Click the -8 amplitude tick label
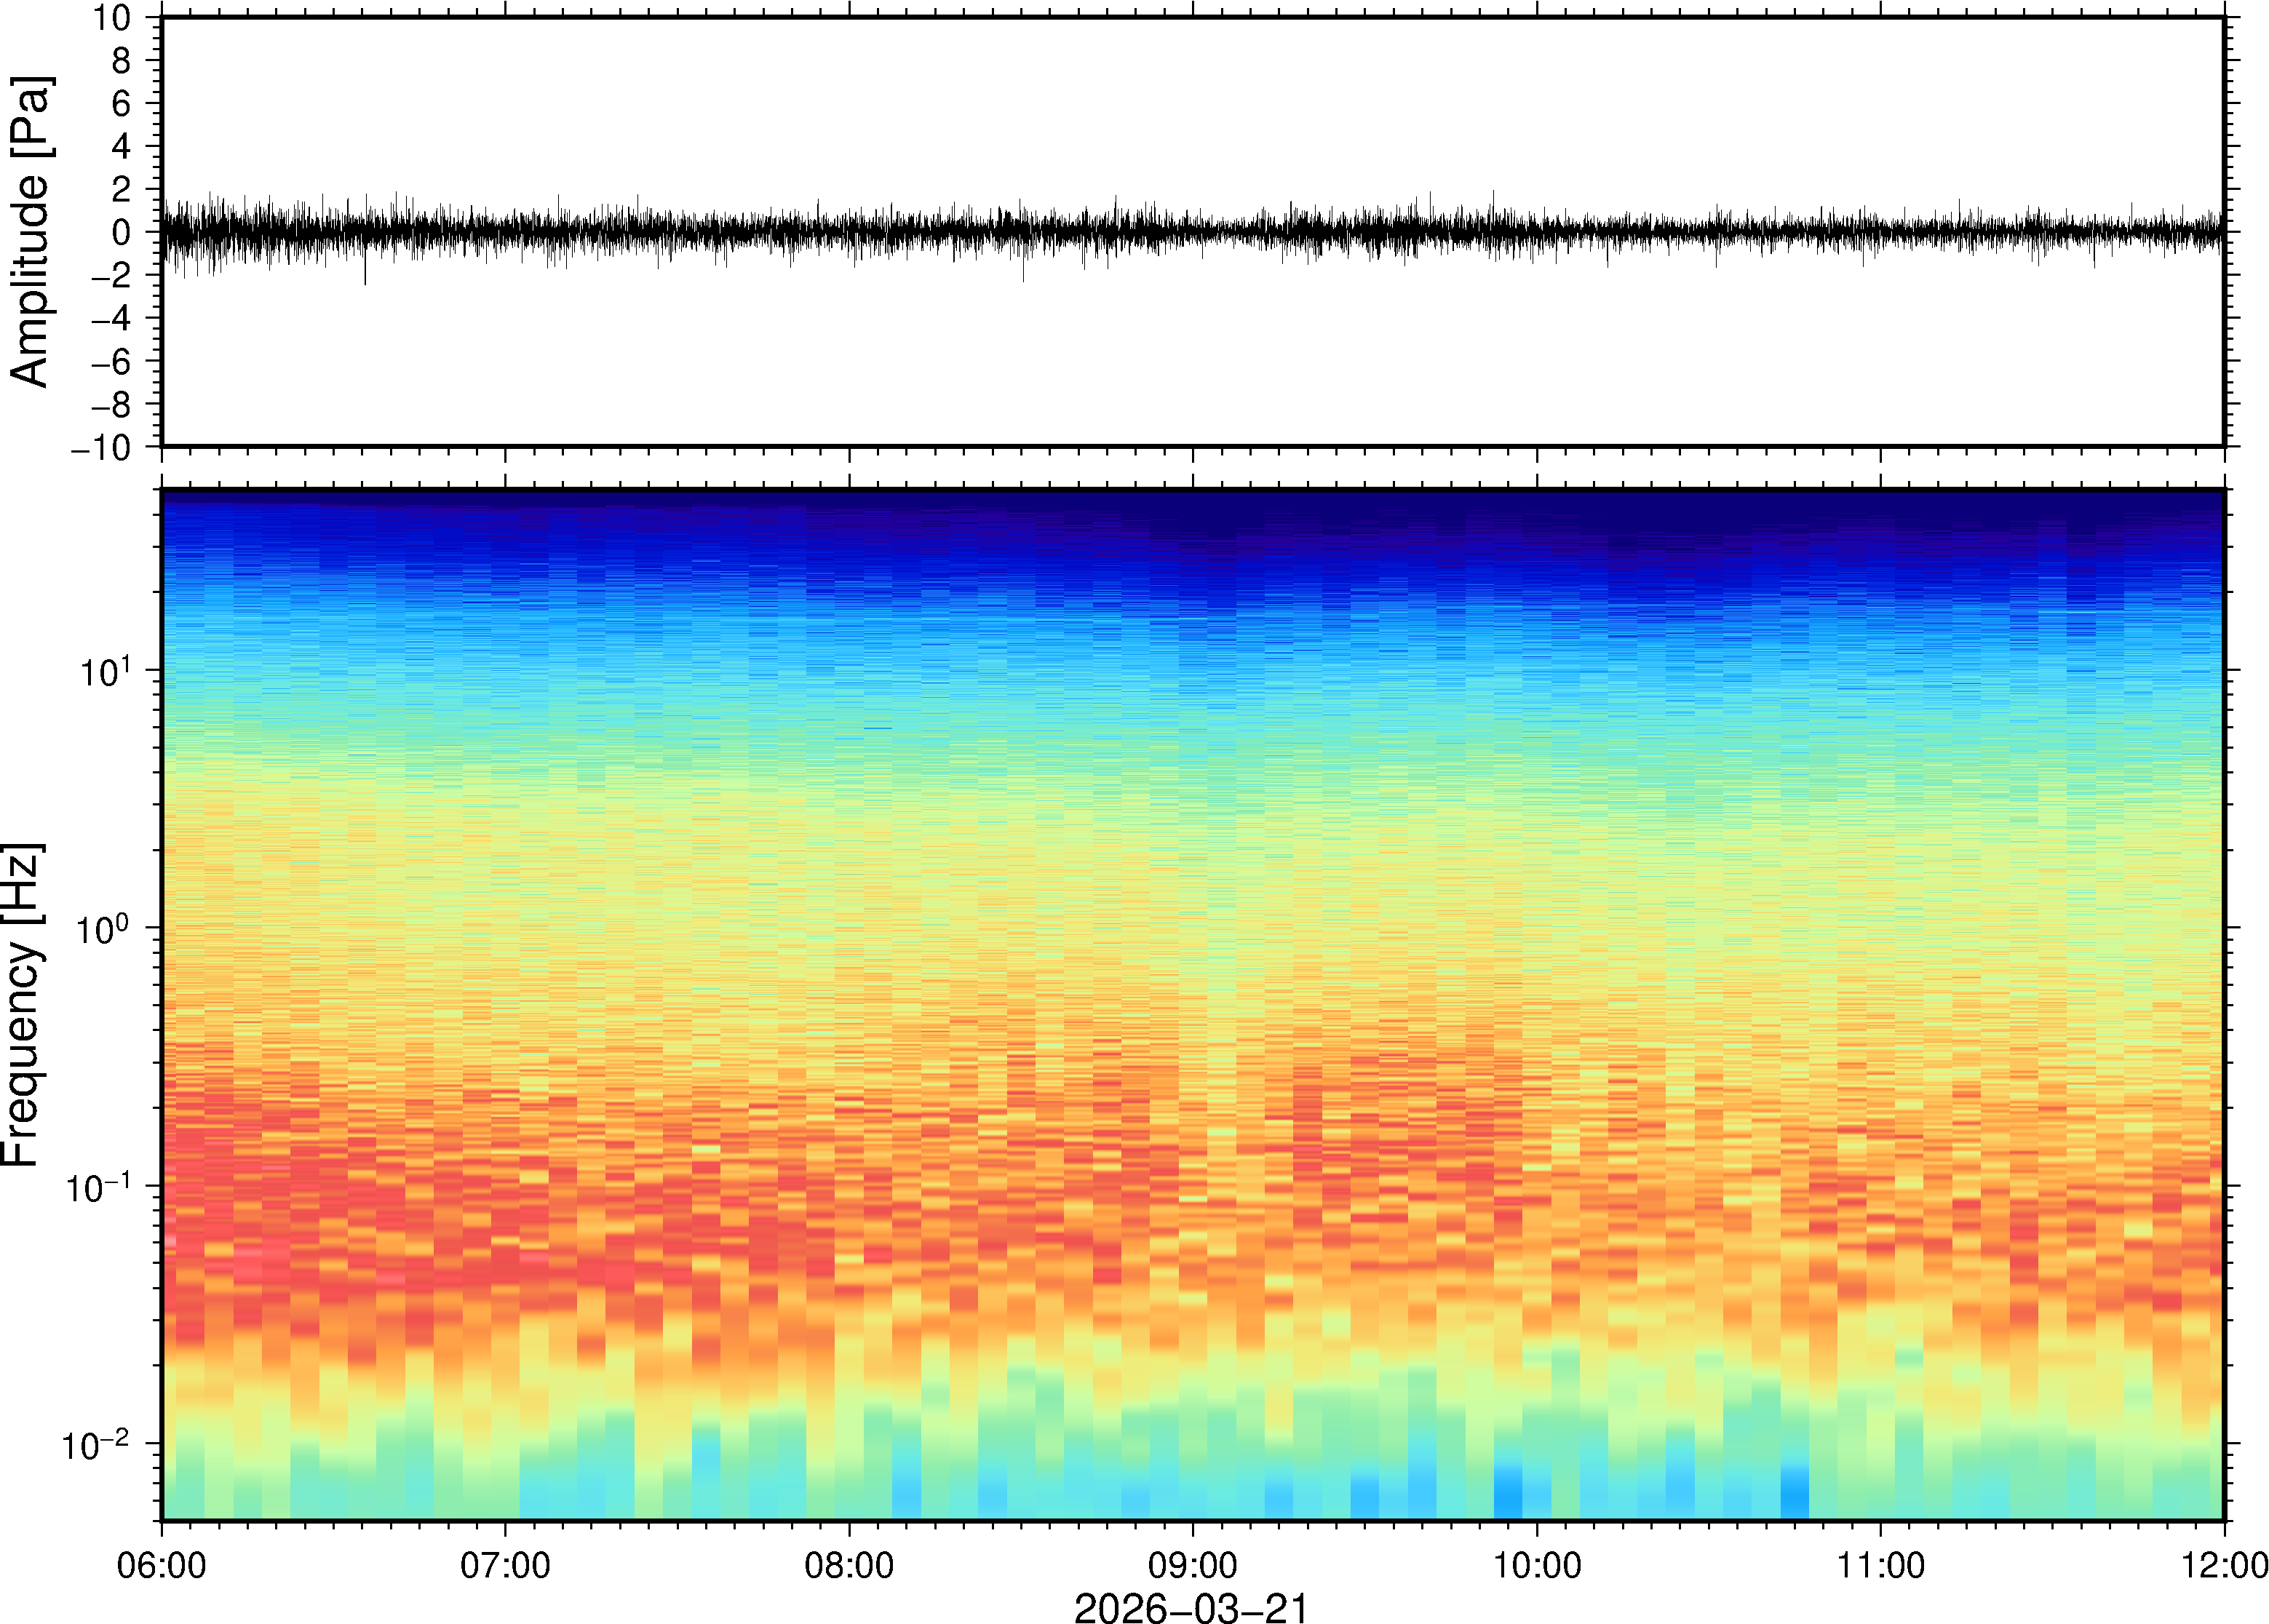This screenshot has width=2269, height=1624. [x=110, y=405]
